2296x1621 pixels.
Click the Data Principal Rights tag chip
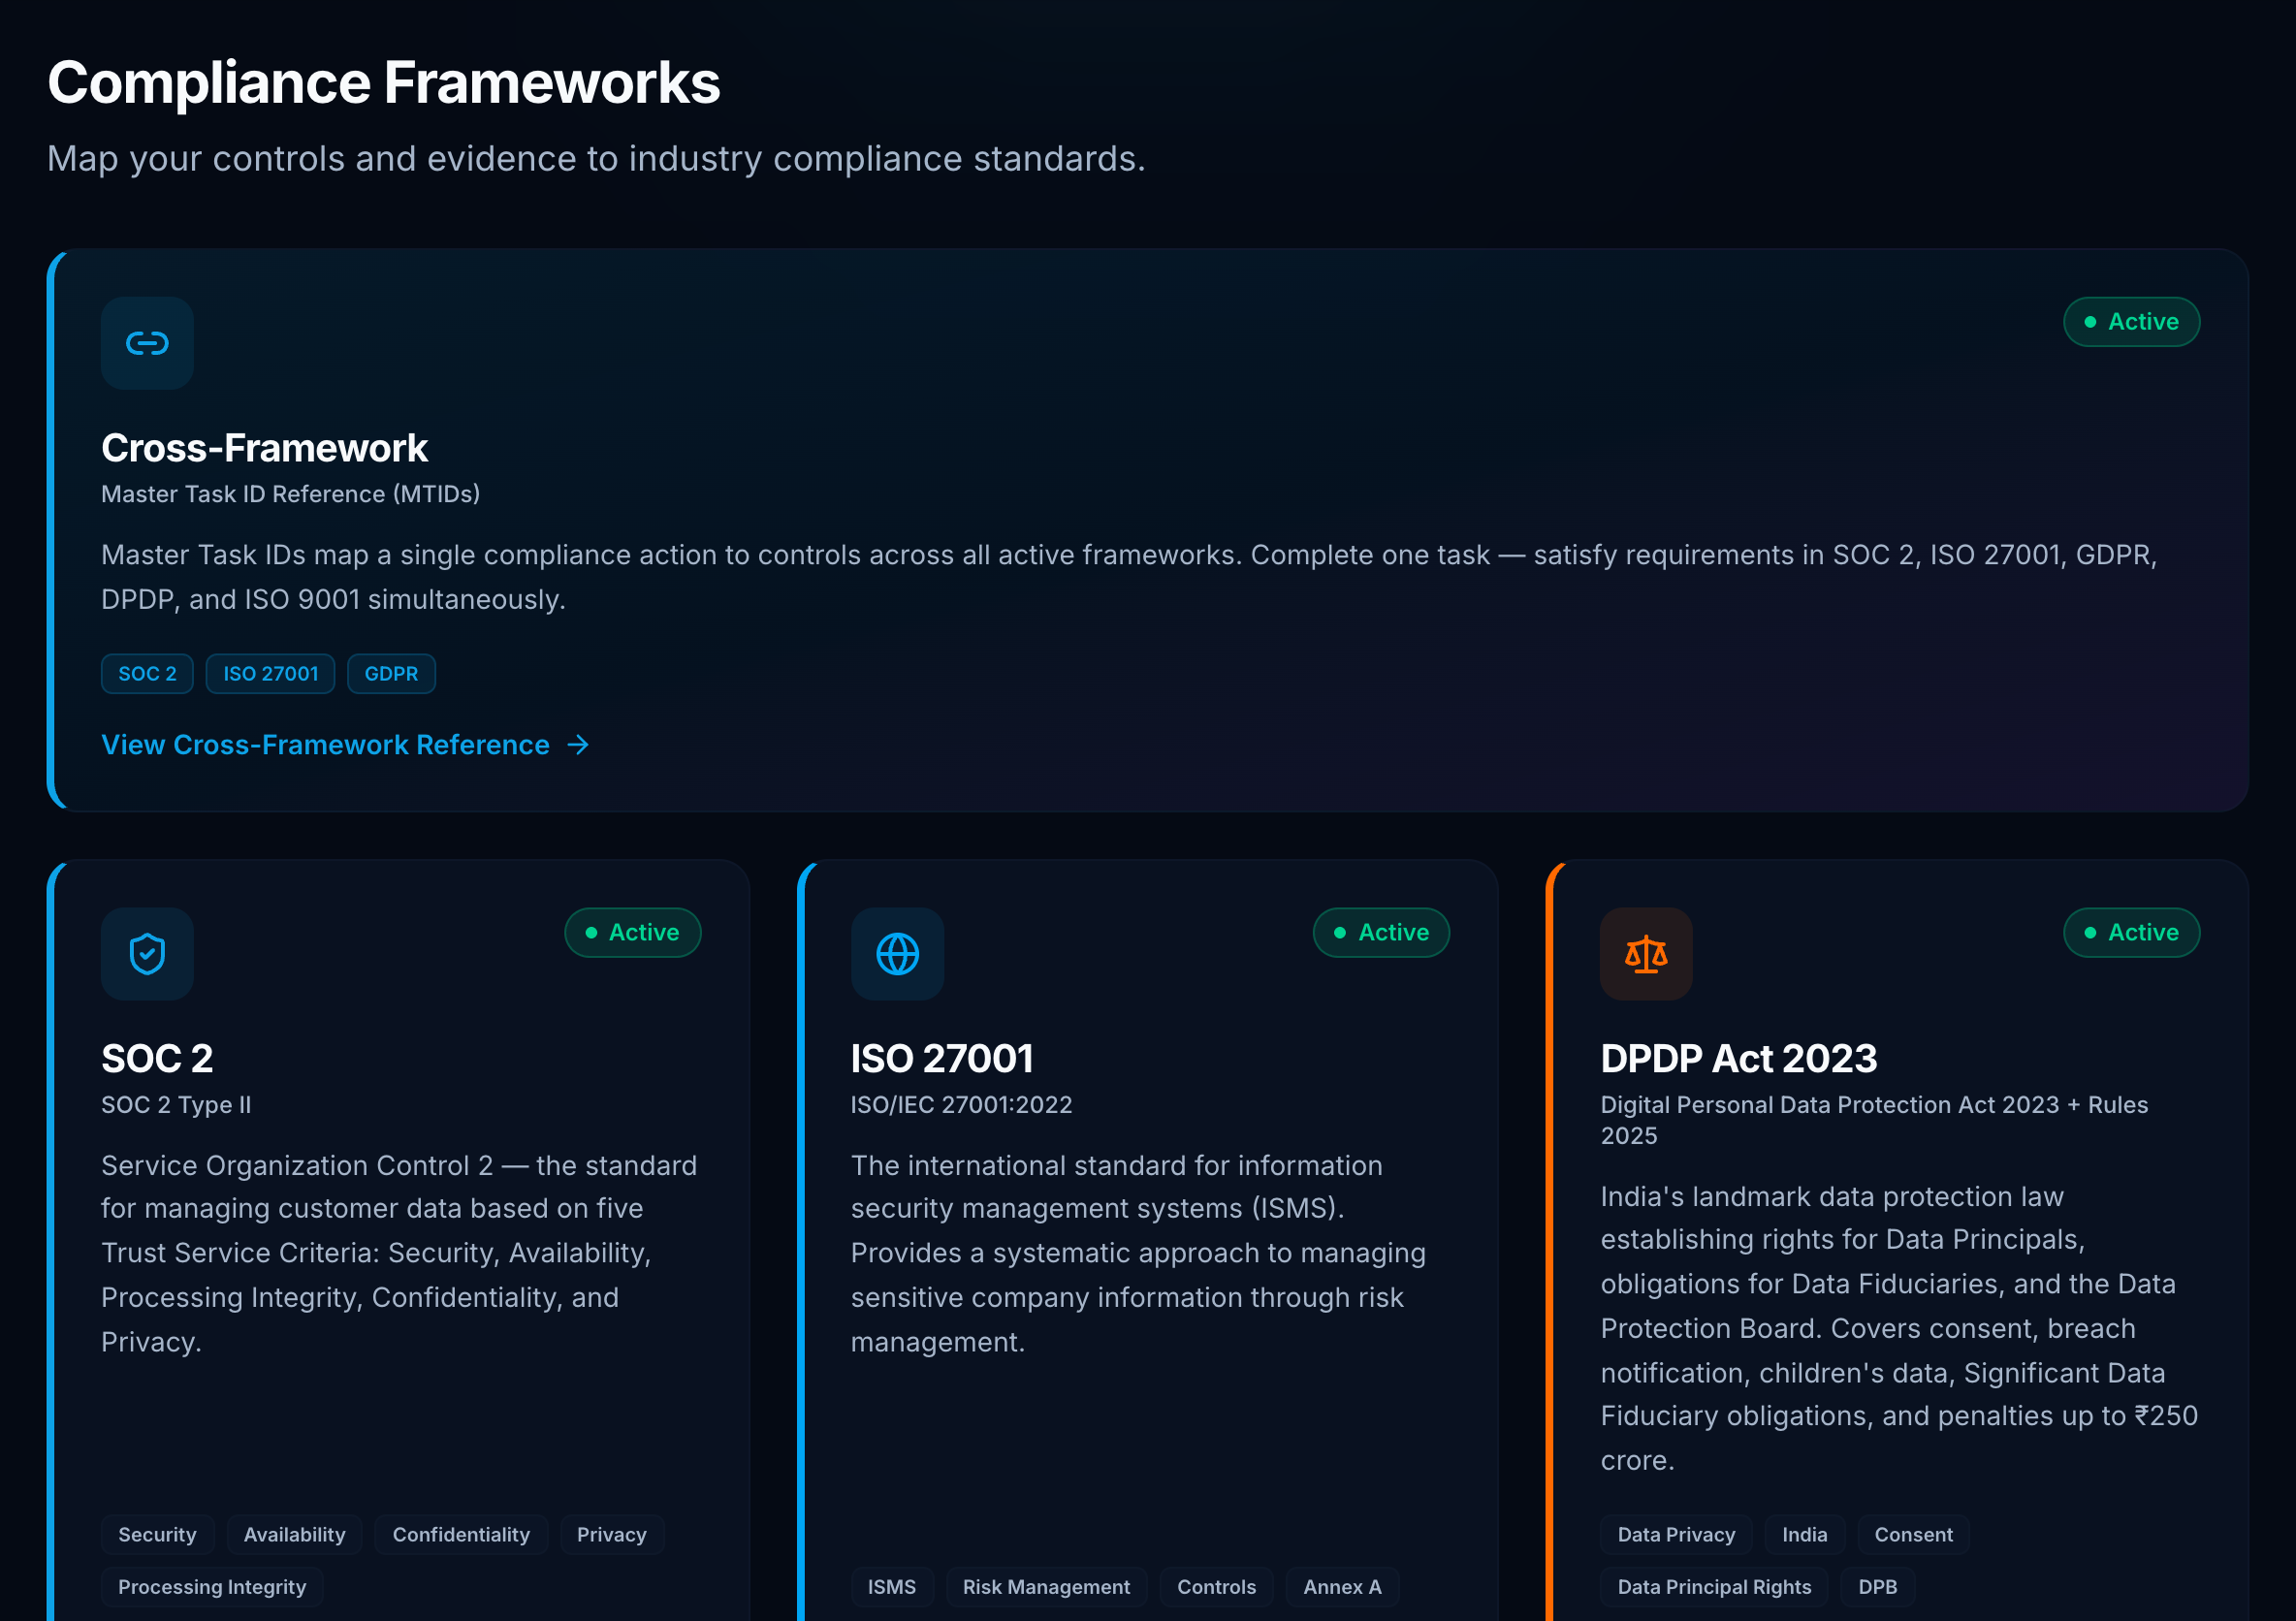(x=1714, y=1586)
